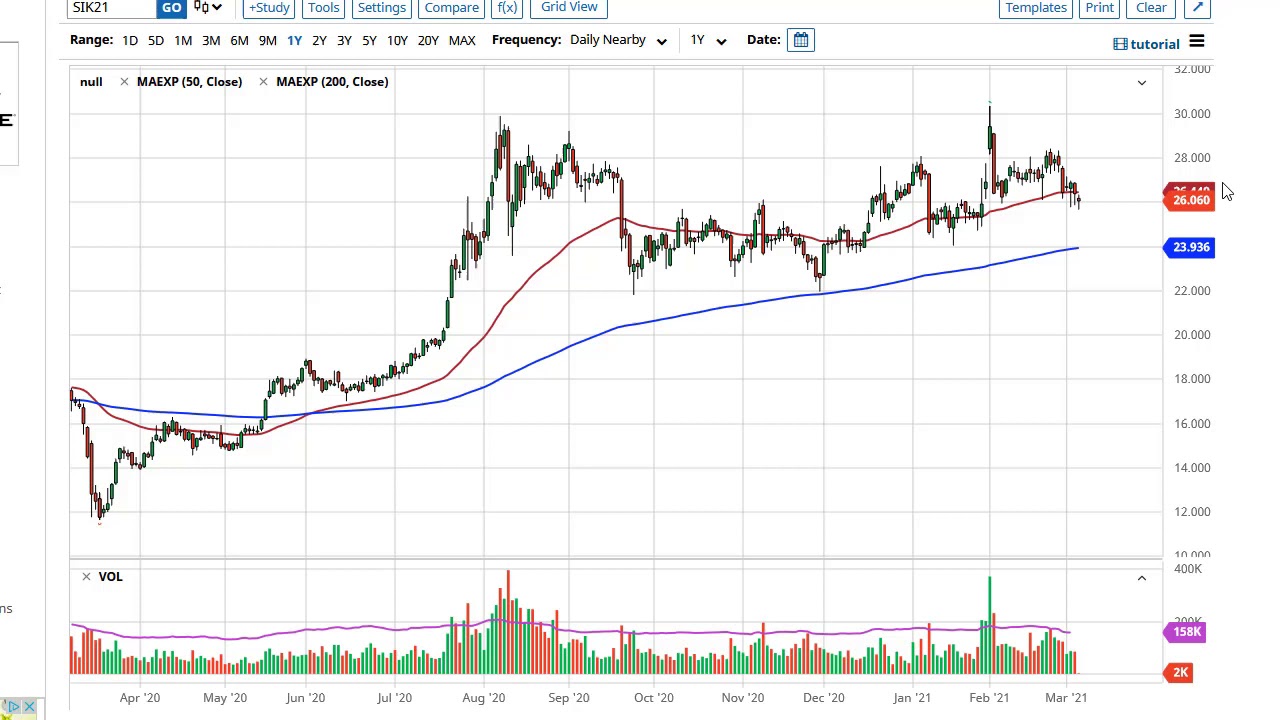Open the Date calendar picker
The height and width of the screenshot is (720, 1280).
[801, 40]
